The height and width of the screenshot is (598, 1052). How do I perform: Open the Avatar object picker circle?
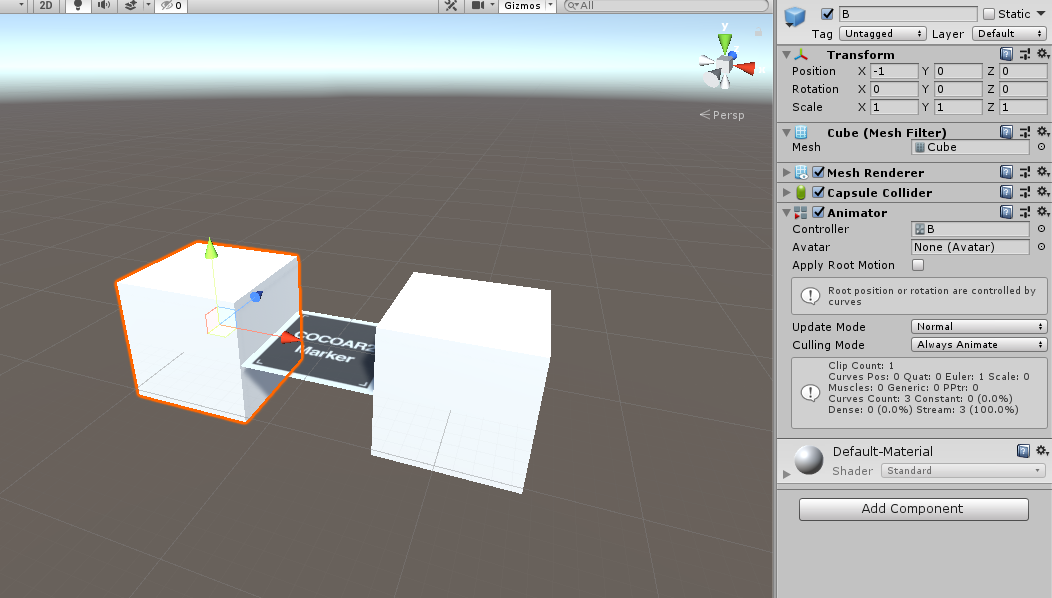[1041, 247]
